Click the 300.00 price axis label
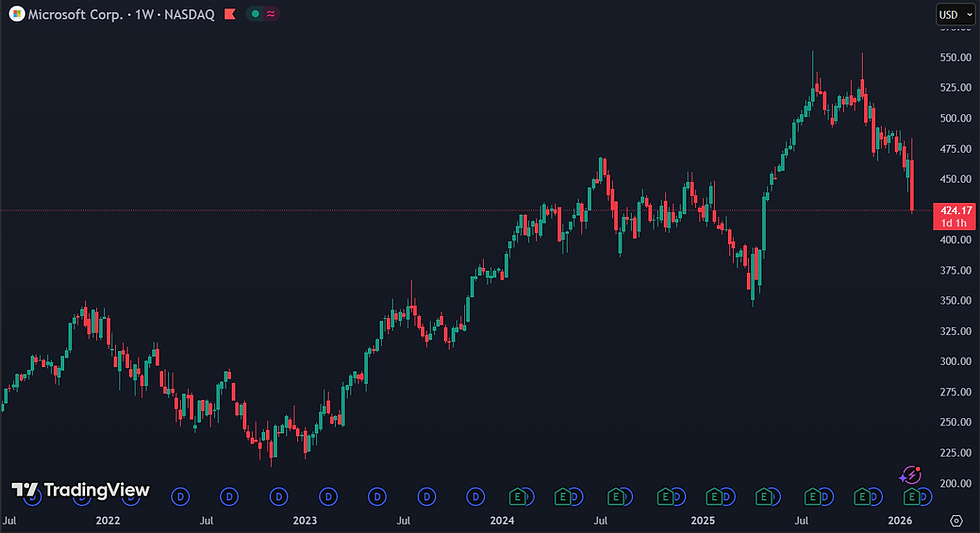 point(956,361)
